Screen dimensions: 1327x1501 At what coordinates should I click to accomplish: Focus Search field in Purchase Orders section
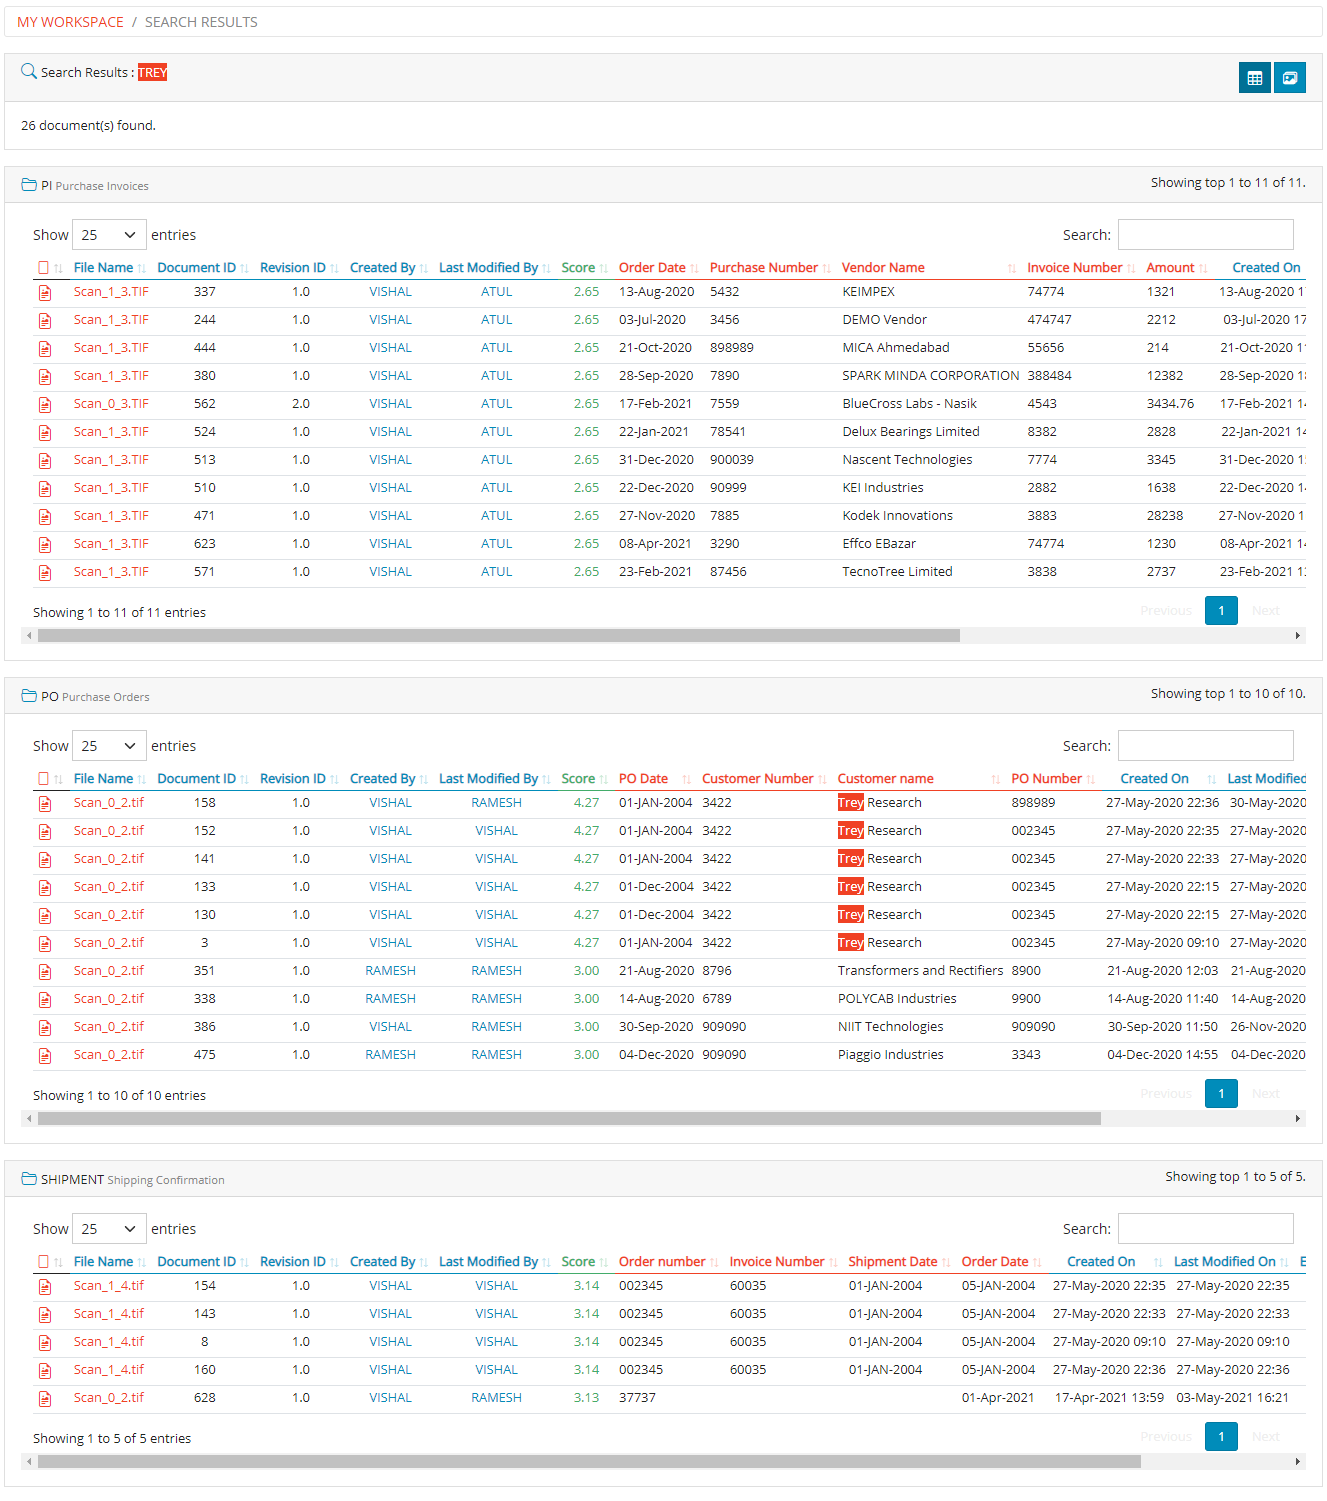coord(1205,746)
